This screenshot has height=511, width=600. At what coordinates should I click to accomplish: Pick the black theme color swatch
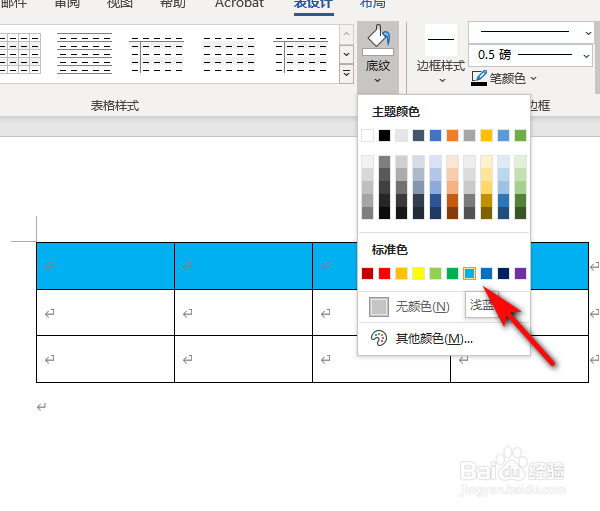point(385,136)
